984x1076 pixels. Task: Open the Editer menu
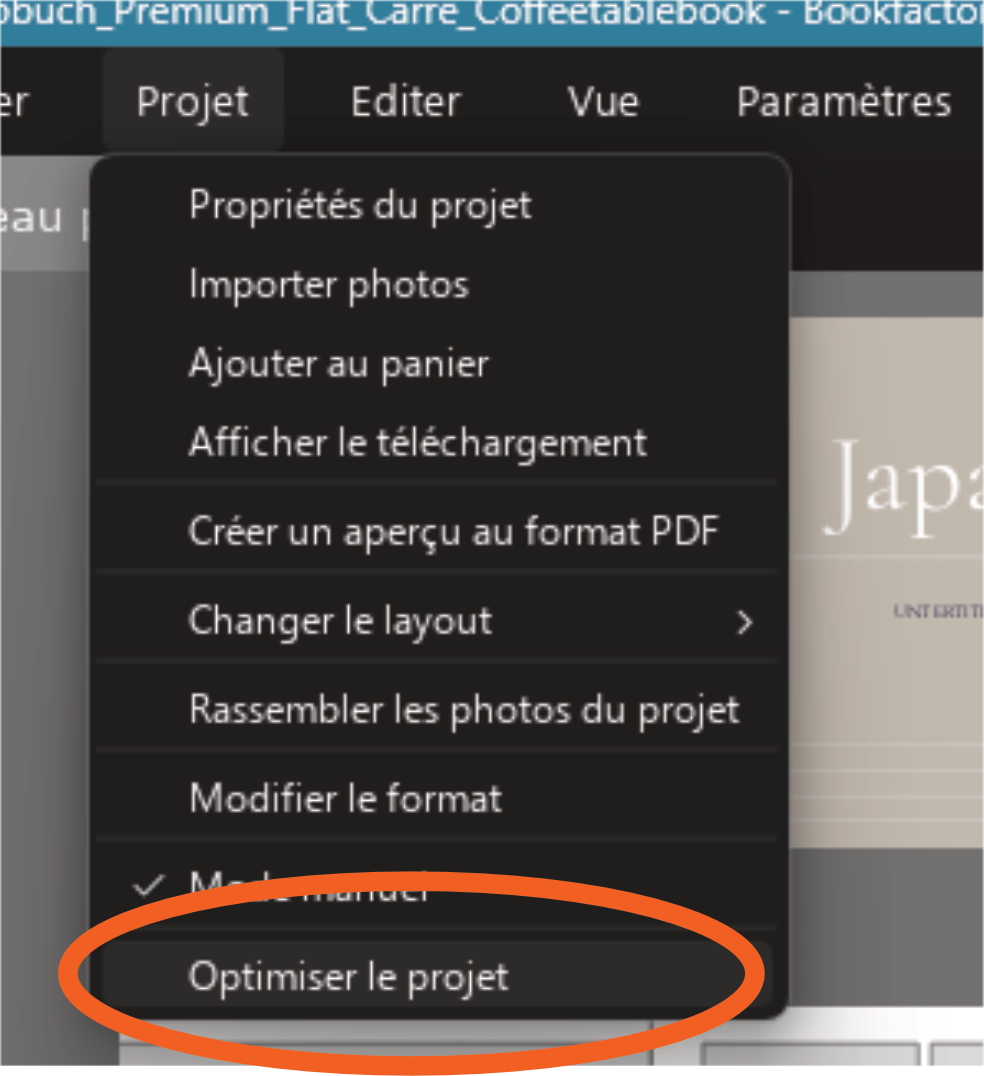pyautogui.click(x=406, y=102)
